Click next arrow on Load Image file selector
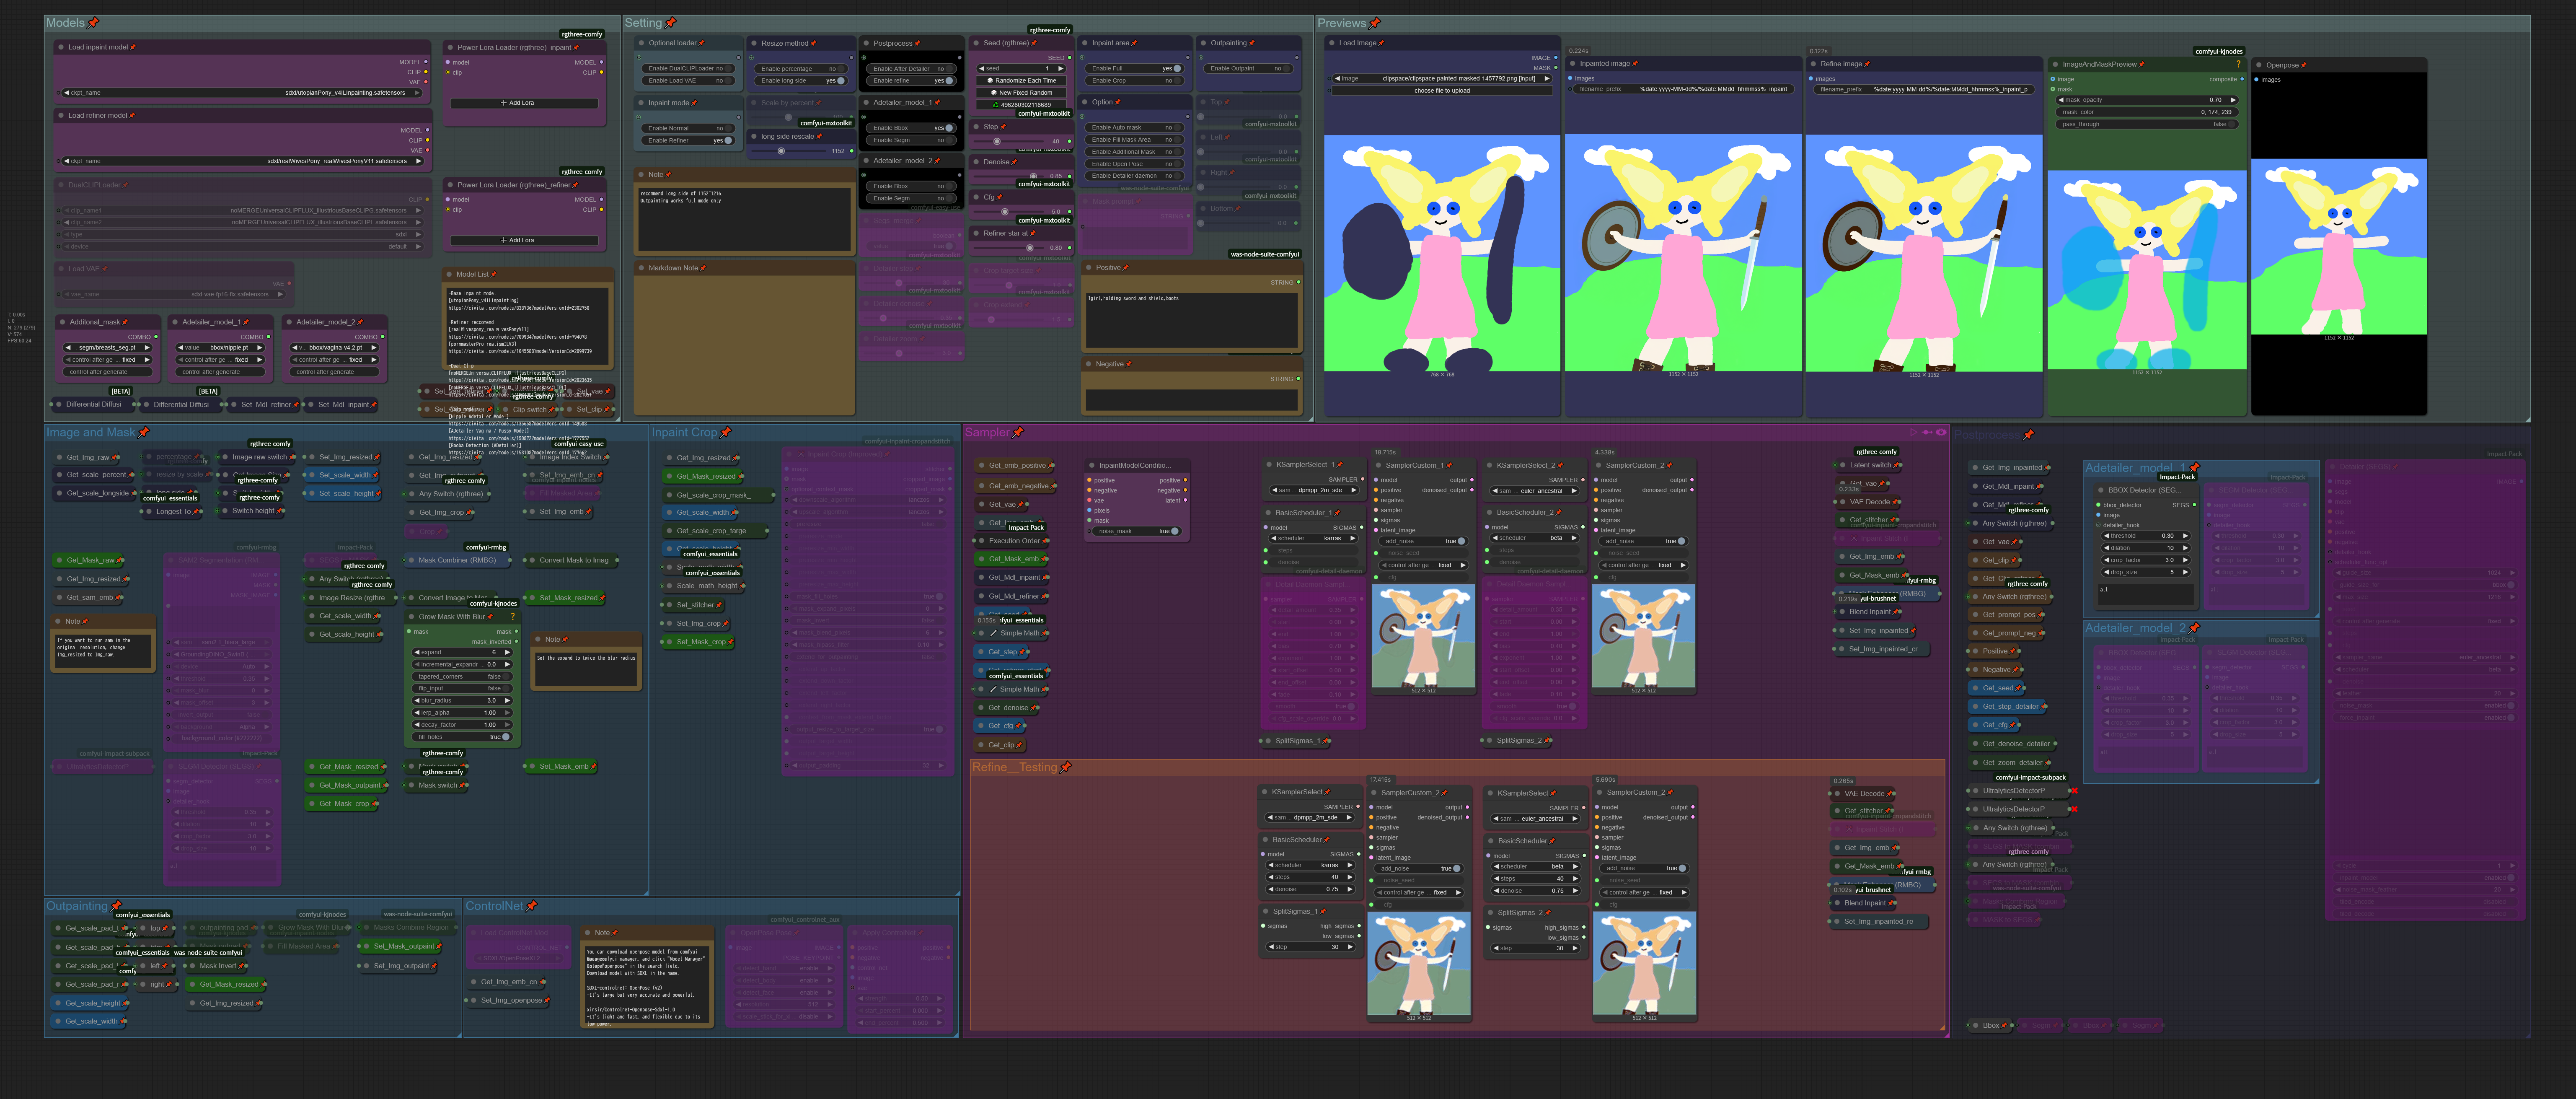 click(1546, 78)
